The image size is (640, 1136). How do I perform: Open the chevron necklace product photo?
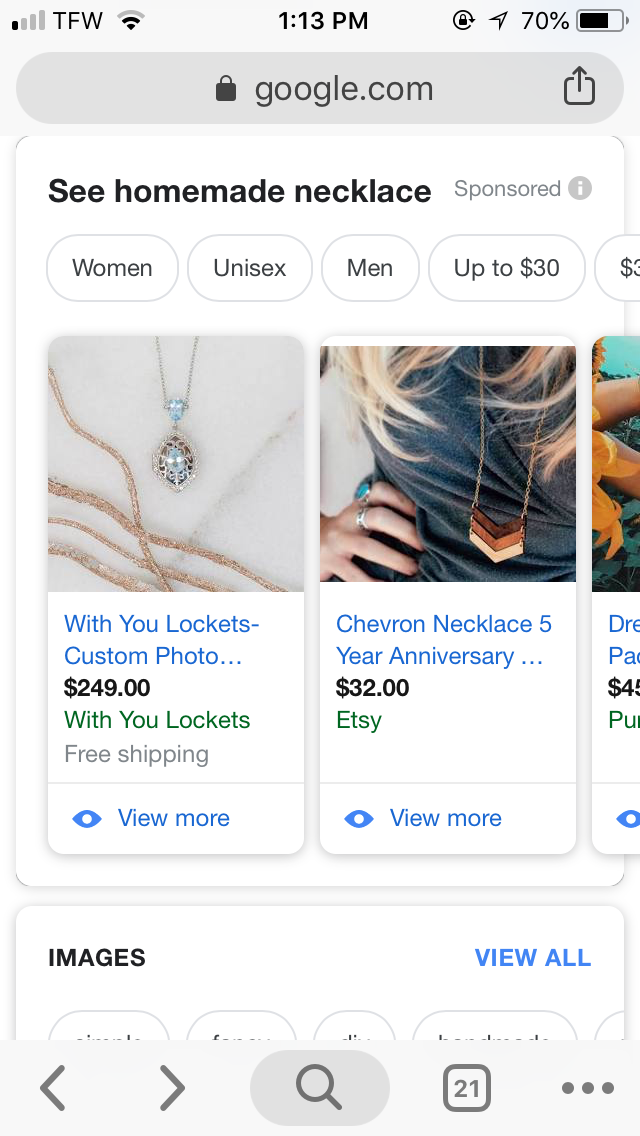tap(448, 464)
